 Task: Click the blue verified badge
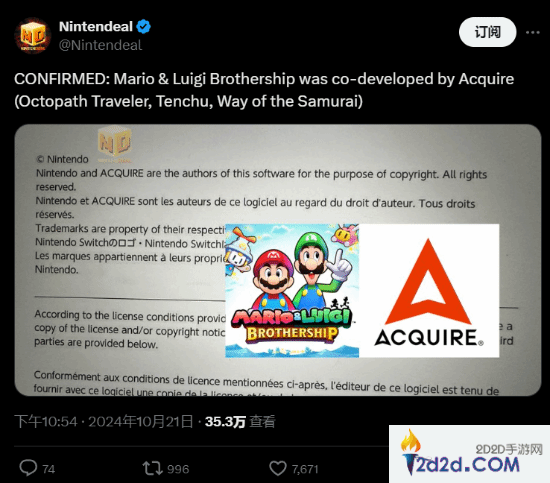[x=143, y=27]
